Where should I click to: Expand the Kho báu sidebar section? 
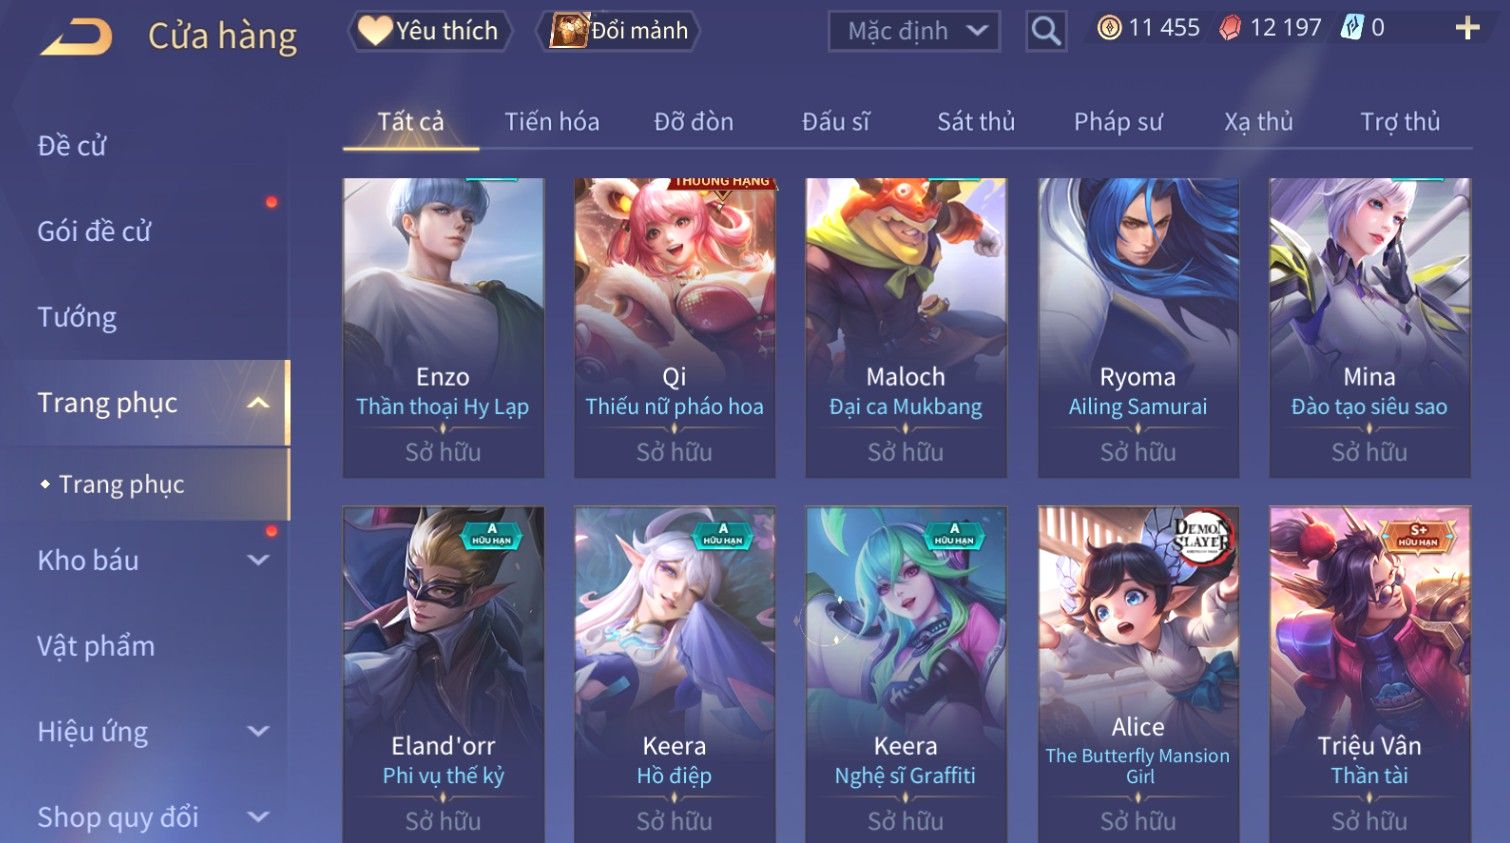point(258,561)
